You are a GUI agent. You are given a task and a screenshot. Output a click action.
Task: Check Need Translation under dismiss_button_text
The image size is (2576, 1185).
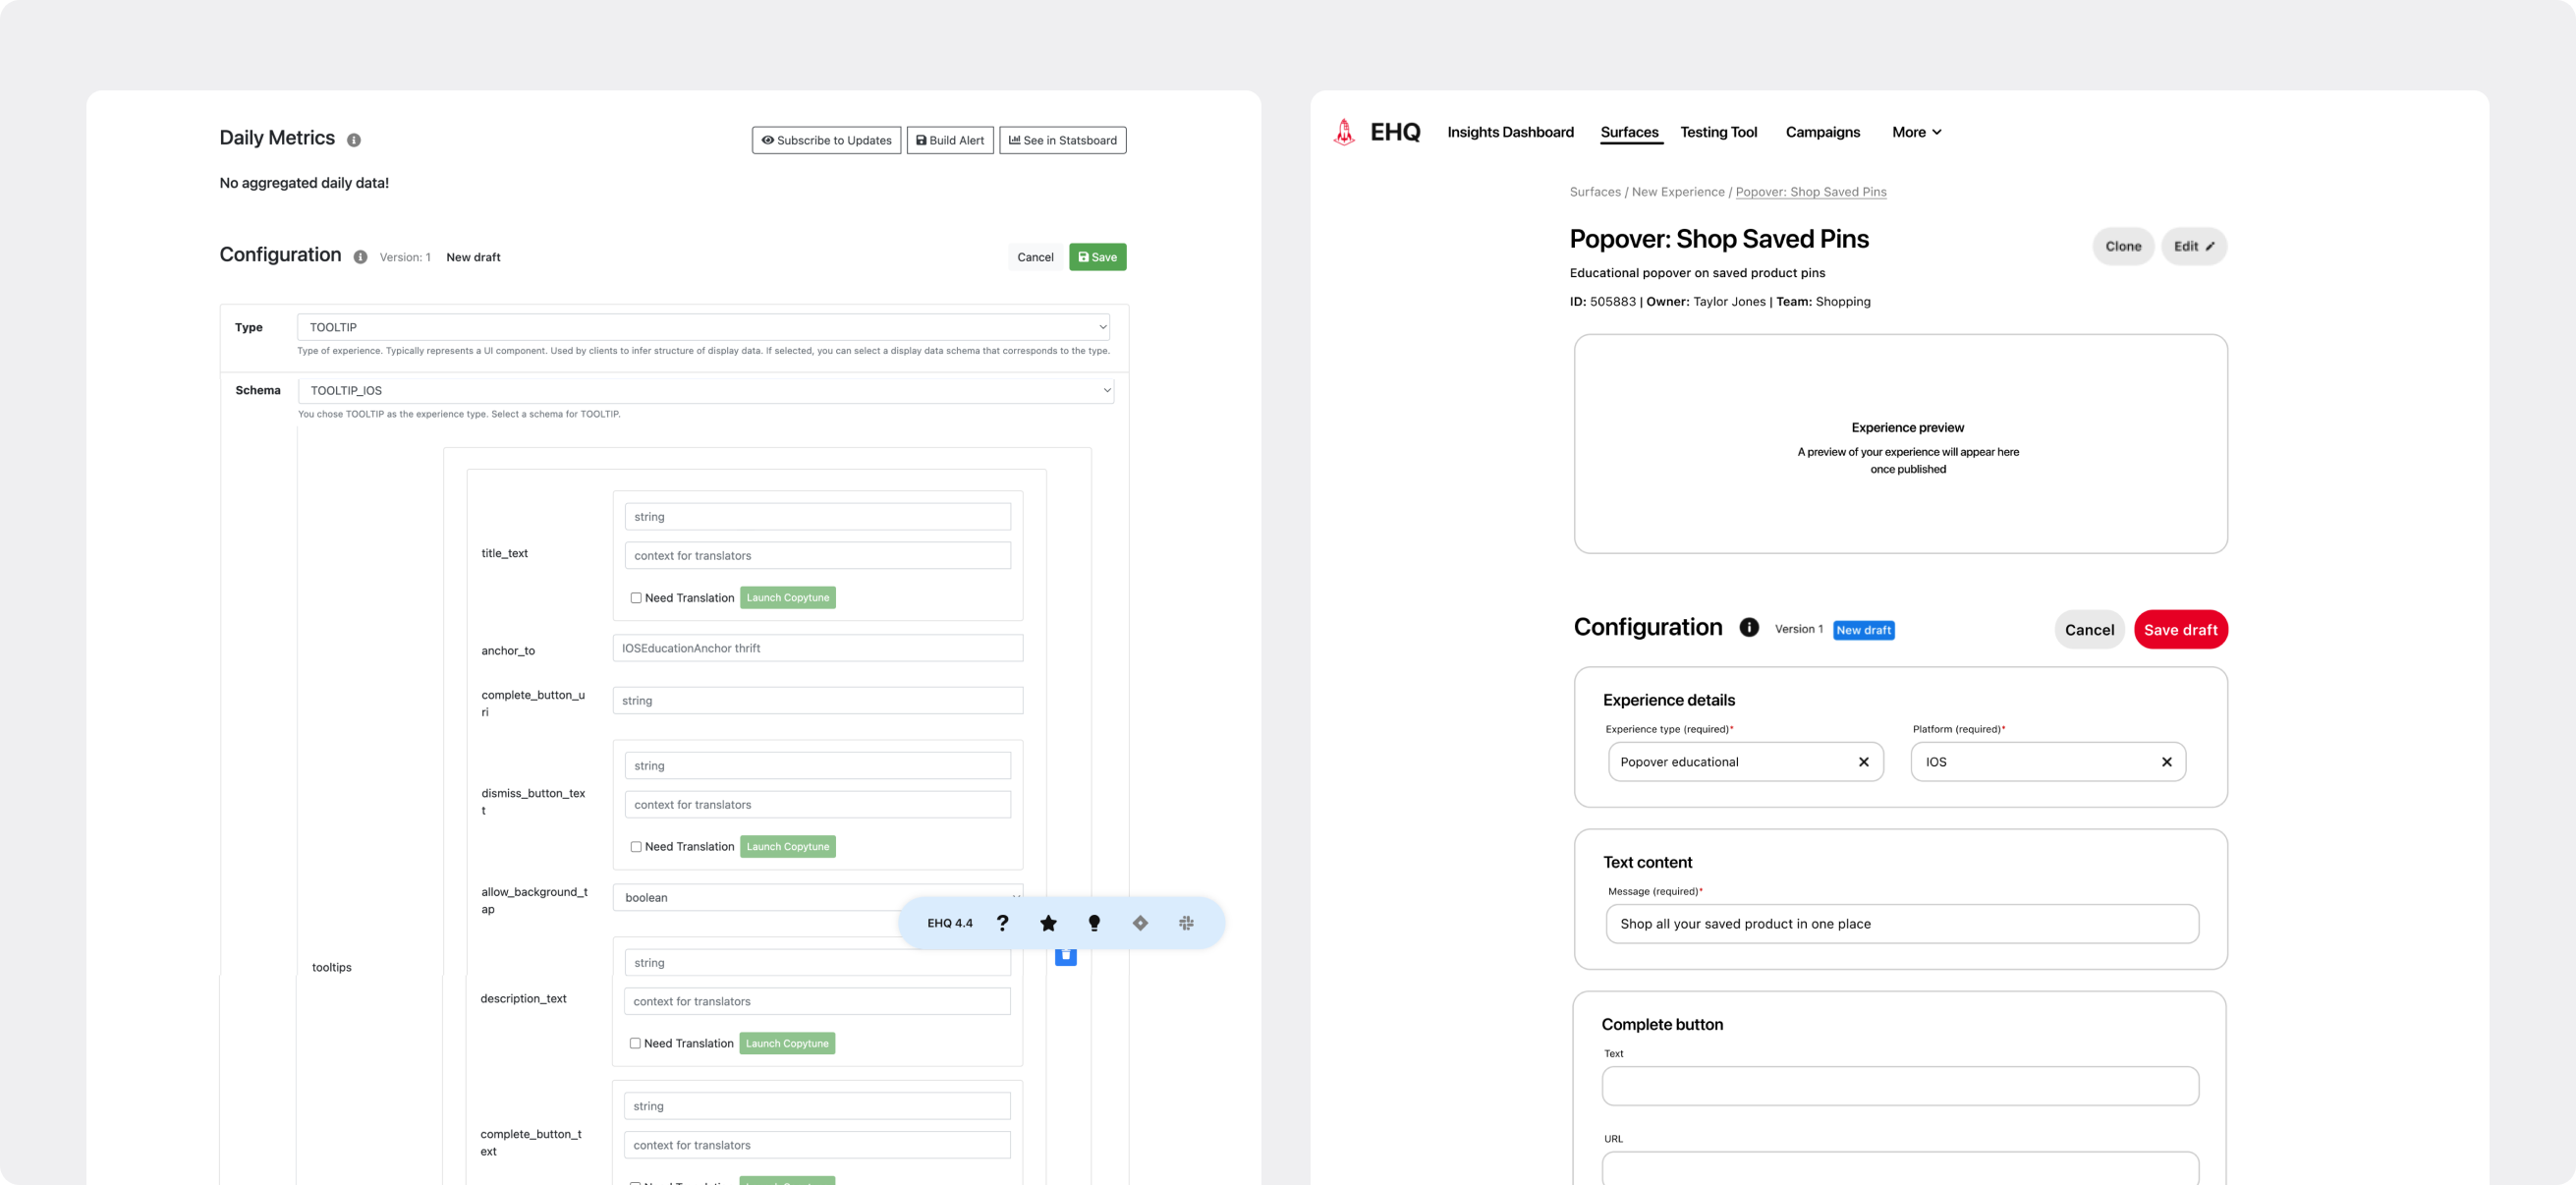click(x=636, y=847)
